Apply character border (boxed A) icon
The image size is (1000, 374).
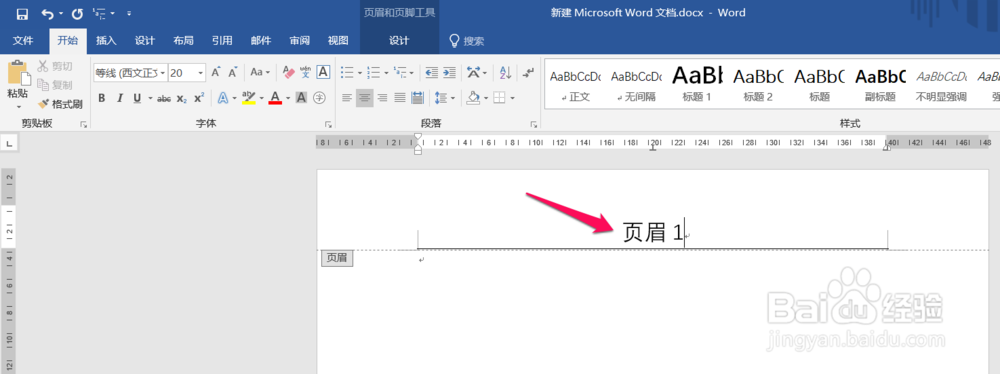(323, 73)
